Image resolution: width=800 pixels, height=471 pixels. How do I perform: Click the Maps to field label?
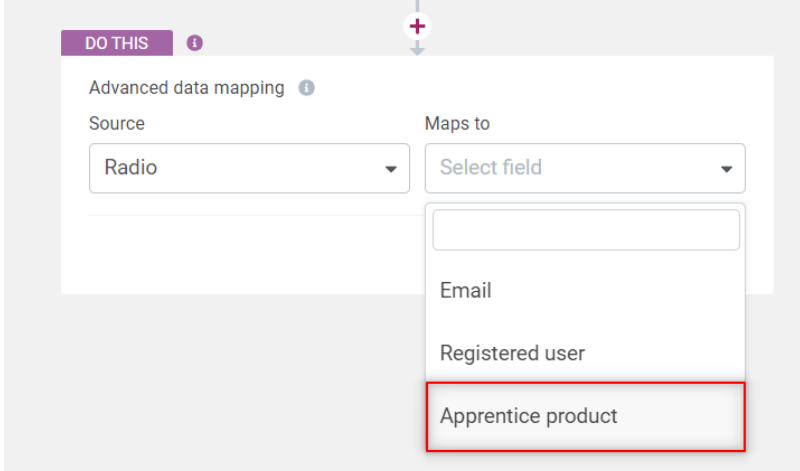click(x=457, y=123)
